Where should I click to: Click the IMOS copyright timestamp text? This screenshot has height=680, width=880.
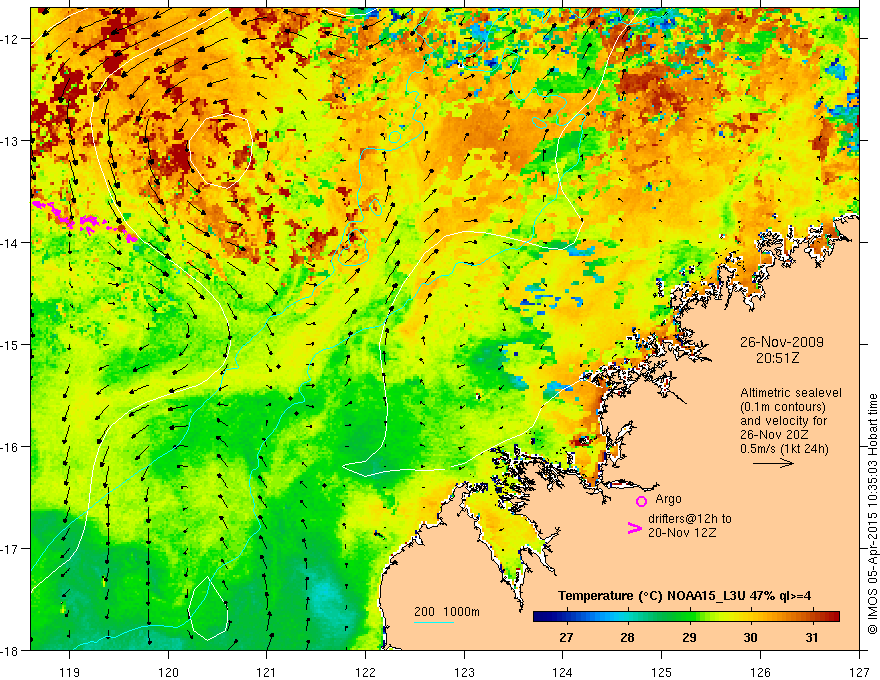872,514
